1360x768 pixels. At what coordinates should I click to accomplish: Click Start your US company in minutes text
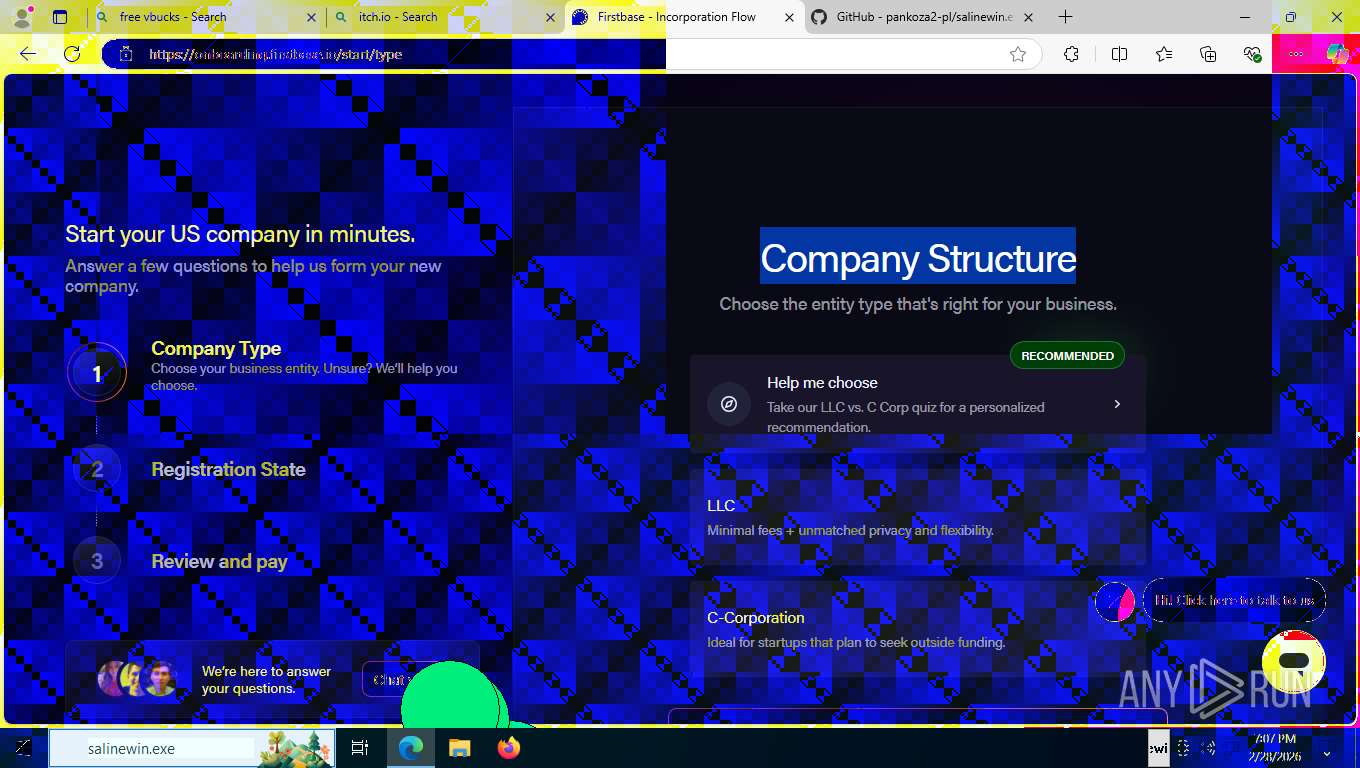click(x=240, y=234)
